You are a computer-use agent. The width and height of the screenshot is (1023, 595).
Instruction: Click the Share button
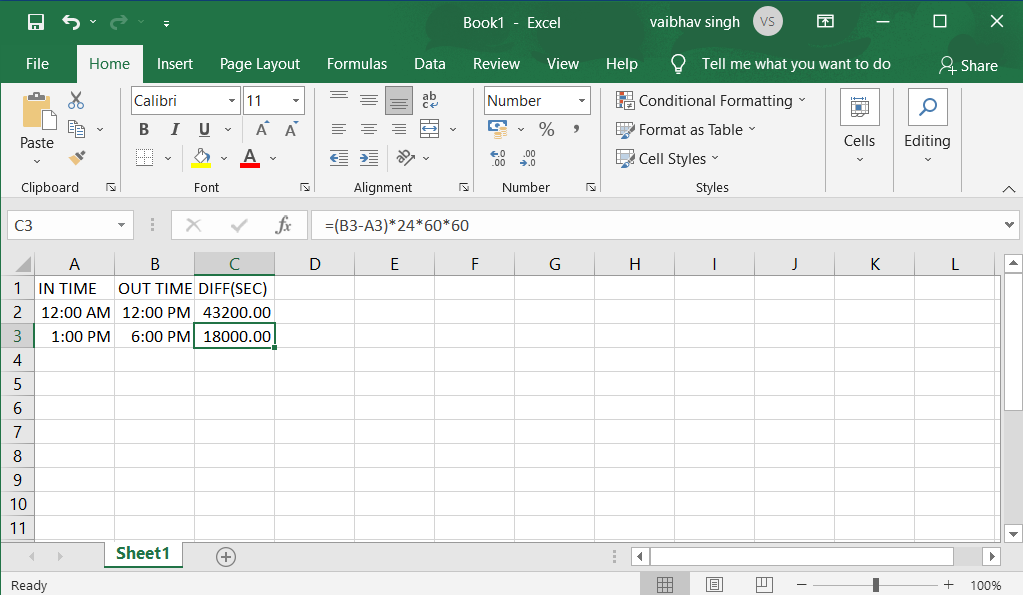pyautogui.click(x=968, y=65)
